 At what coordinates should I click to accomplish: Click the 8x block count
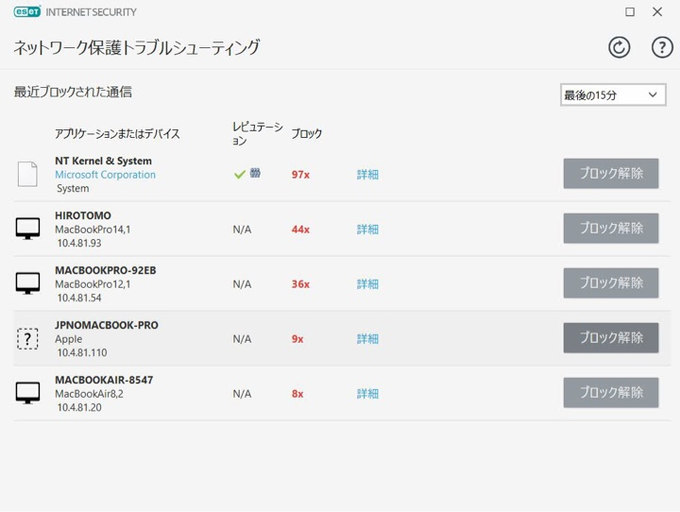298,394
